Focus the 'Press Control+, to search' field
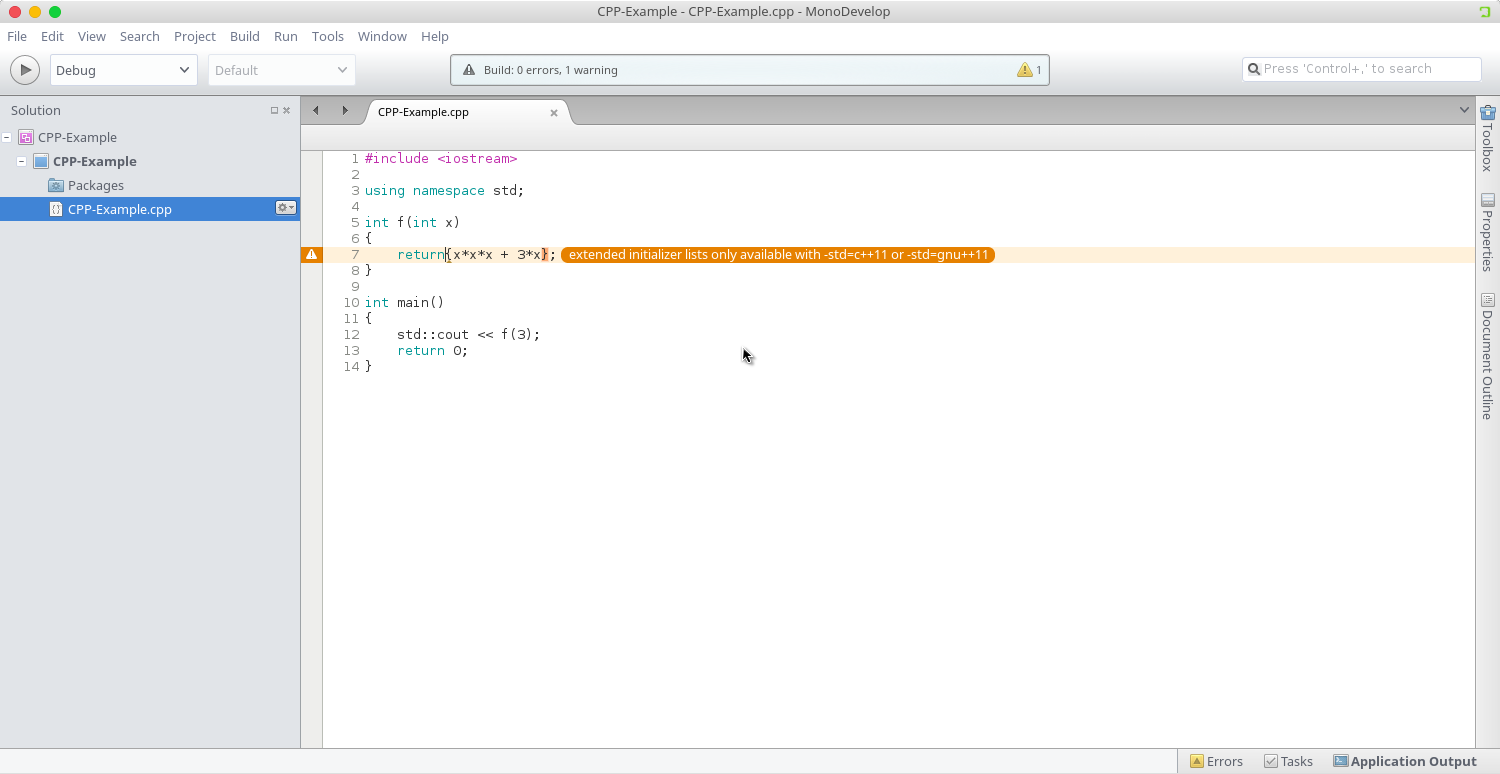 tap(1362, 69)
